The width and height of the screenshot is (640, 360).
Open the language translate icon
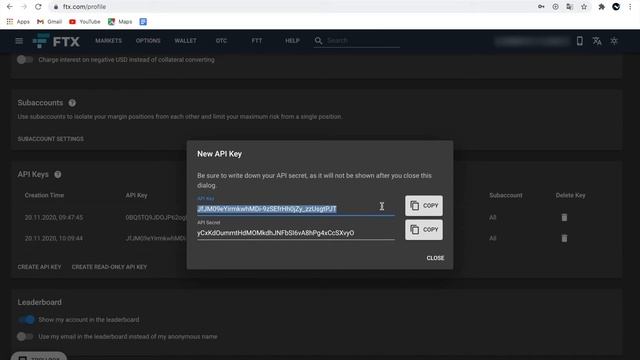pyautogui.click(x=597, y=41)
